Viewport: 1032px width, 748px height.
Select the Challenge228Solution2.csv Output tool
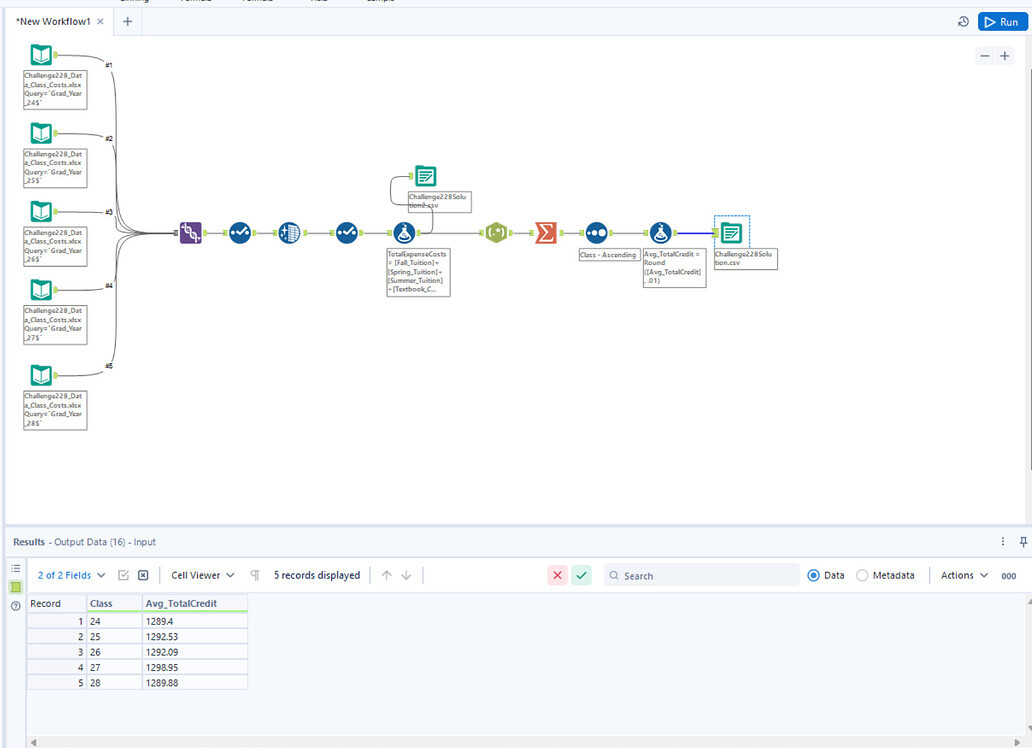(426, 176)
